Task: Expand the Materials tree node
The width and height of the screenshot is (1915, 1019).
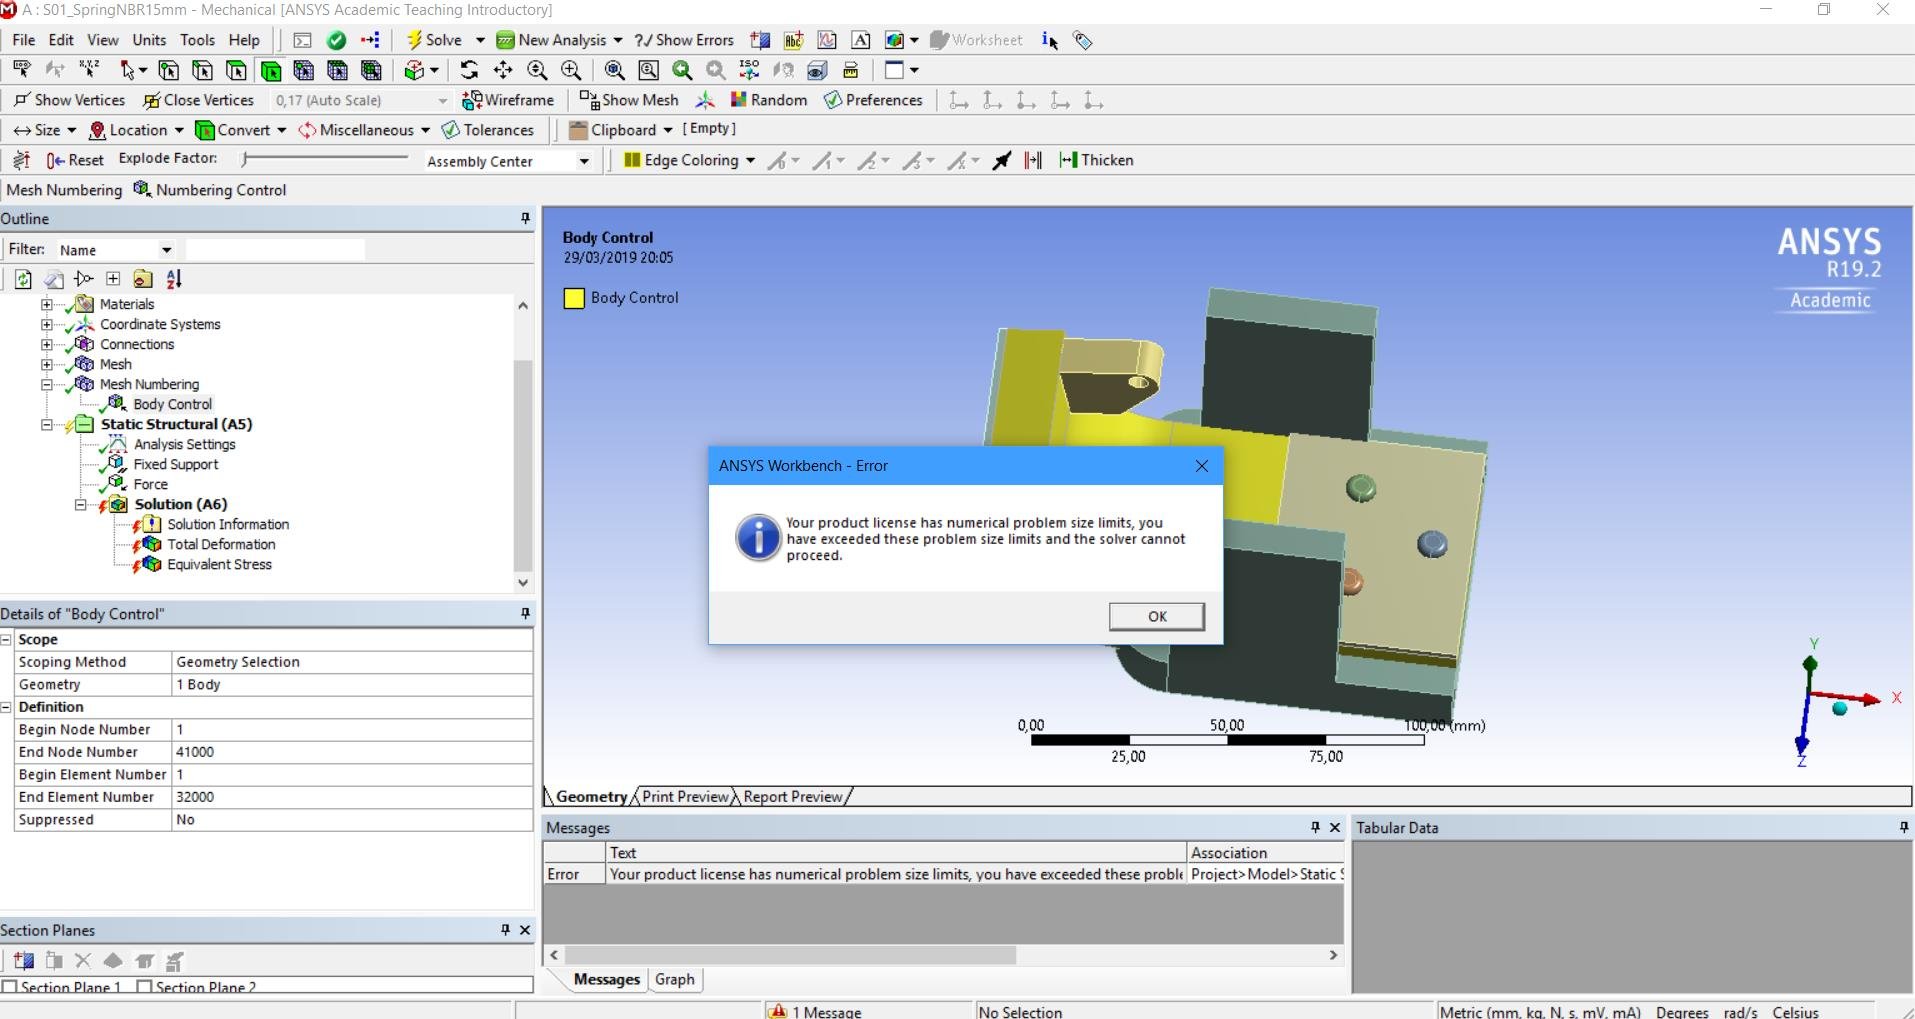Action: [x=46, y=304]
